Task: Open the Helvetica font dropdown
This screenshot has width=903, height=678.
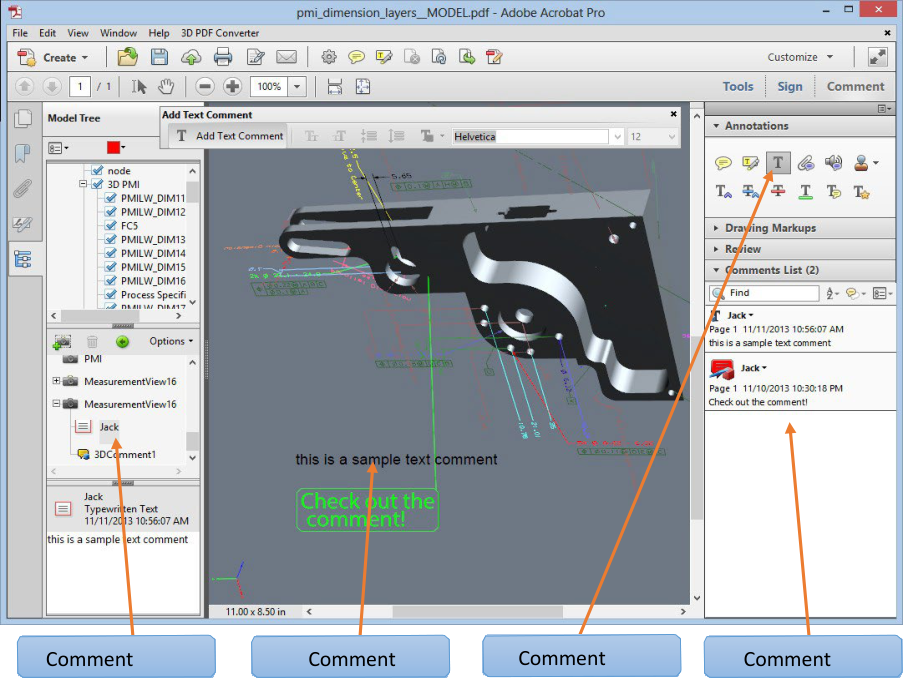Action: 617,137
